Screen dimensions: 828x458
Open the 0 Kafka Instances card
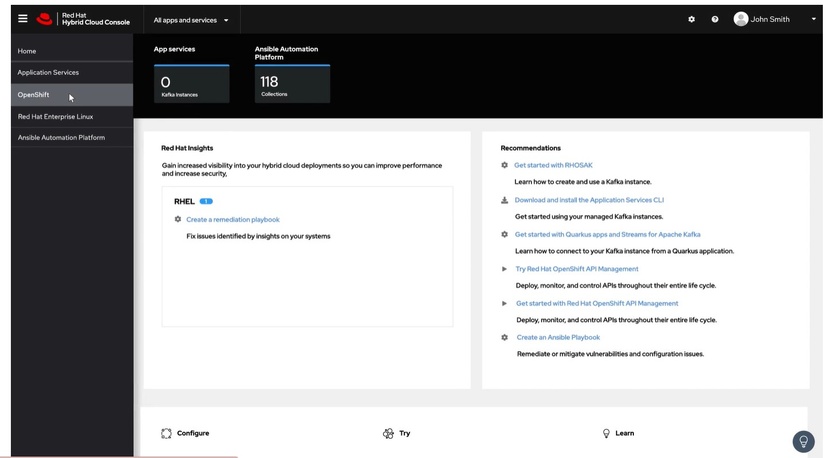click(192, 84)
